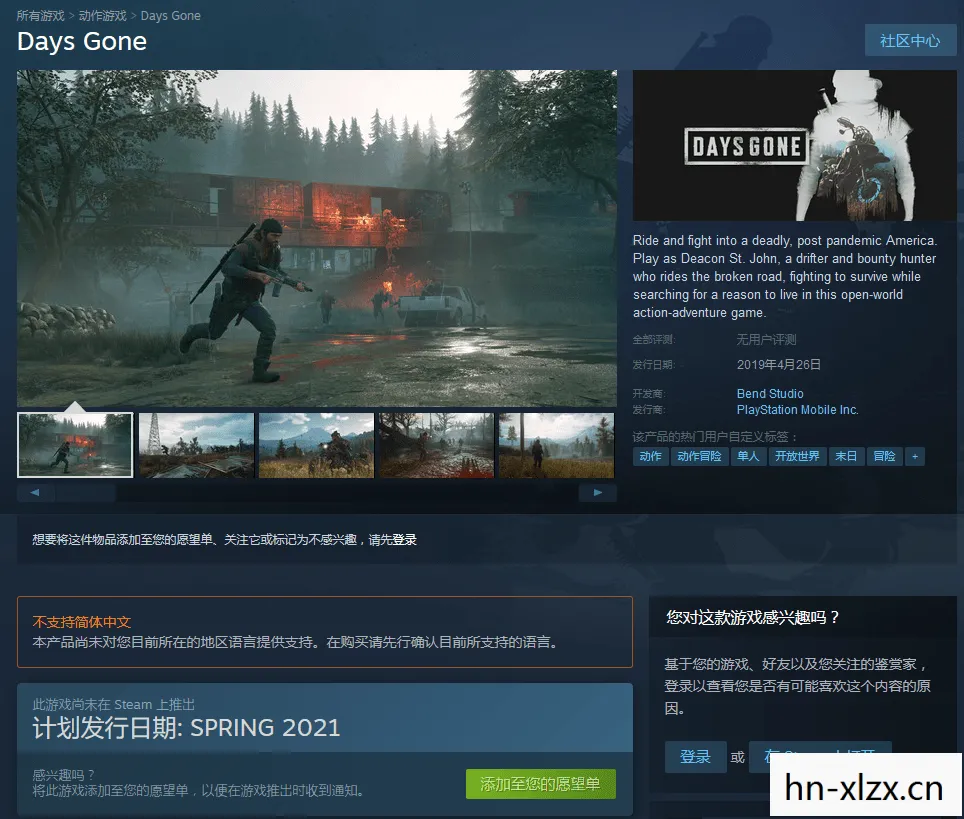This screenshot has width=964, height=819.
Task: Click the 不支持简体中文 warning heading
Action: pos(82,622)
